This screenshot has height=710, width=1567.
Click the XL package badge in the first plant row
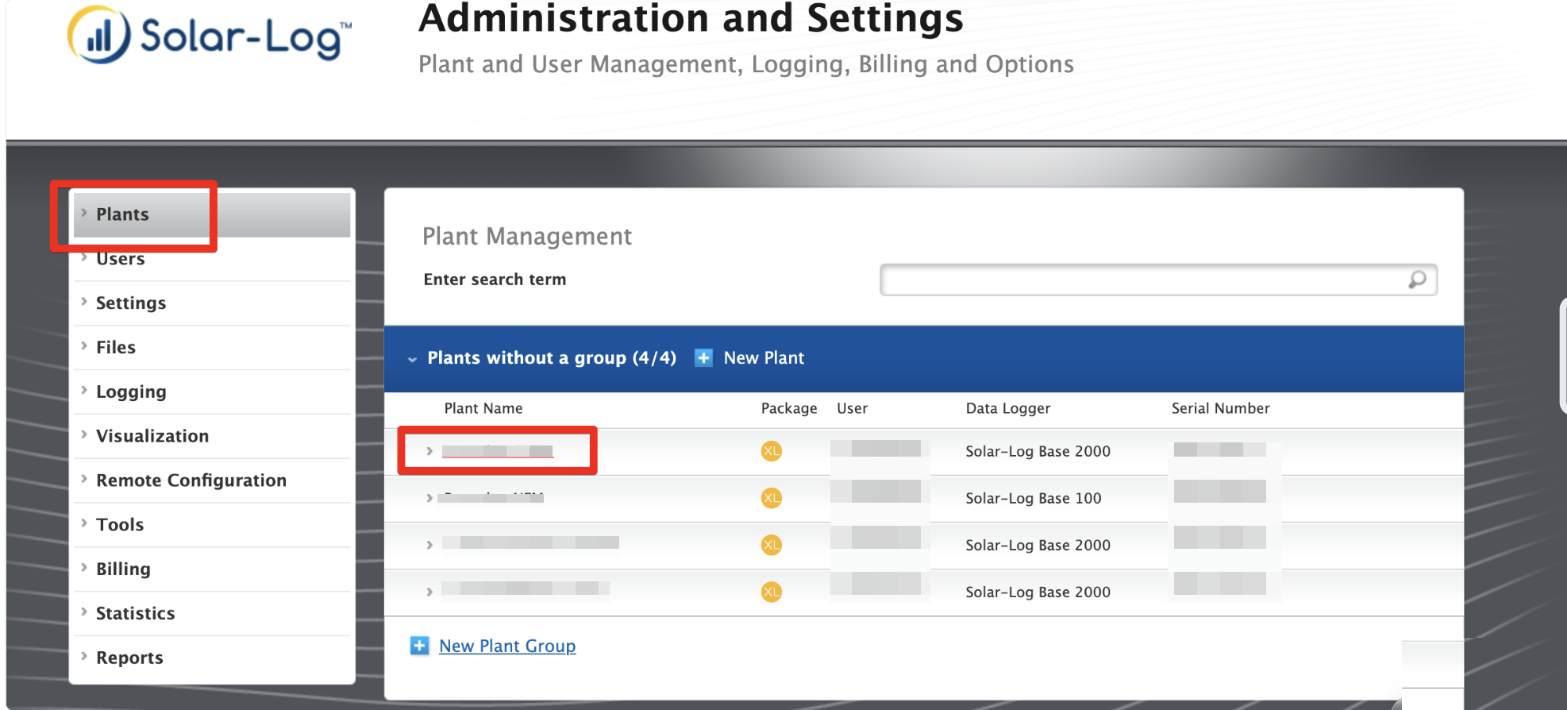[771, 451]
